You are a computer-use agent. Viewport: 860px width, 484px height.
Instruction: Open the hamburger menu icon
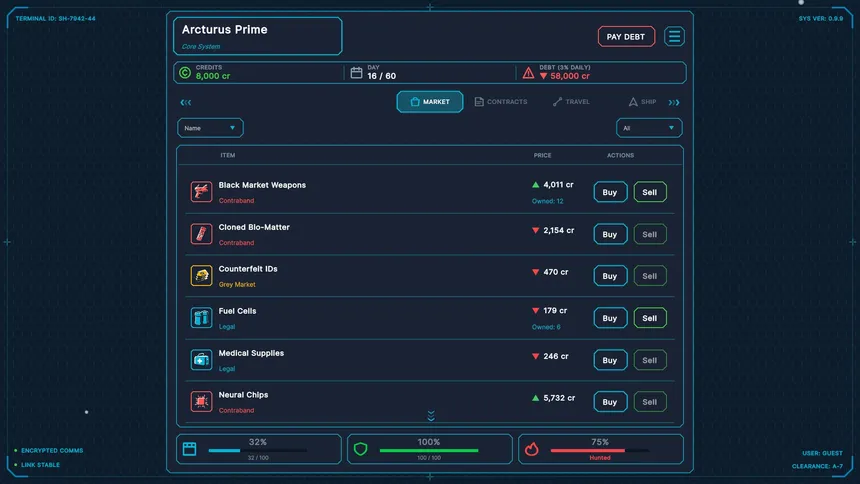674,37
